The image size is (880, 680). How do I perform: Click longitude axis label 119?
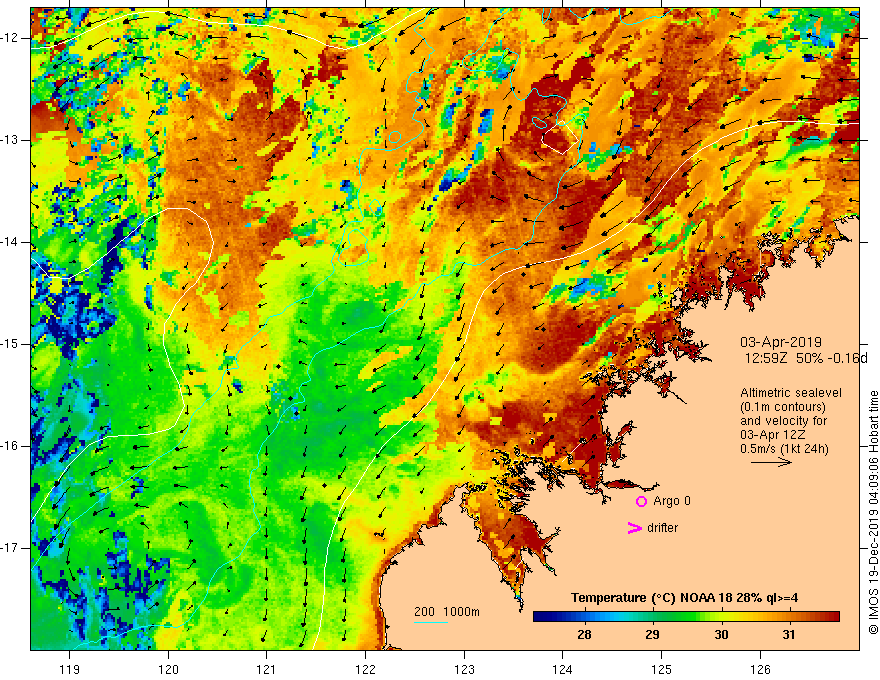pos(70,669)
